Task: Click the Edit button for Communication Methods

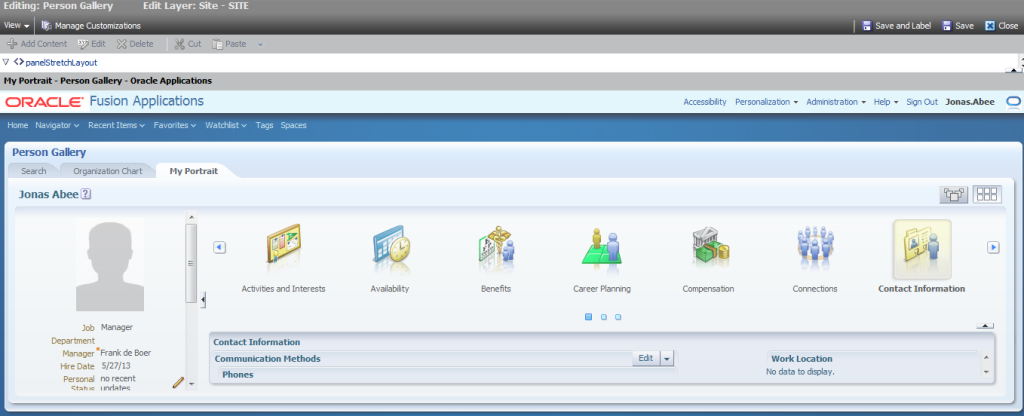Action: 645,358
